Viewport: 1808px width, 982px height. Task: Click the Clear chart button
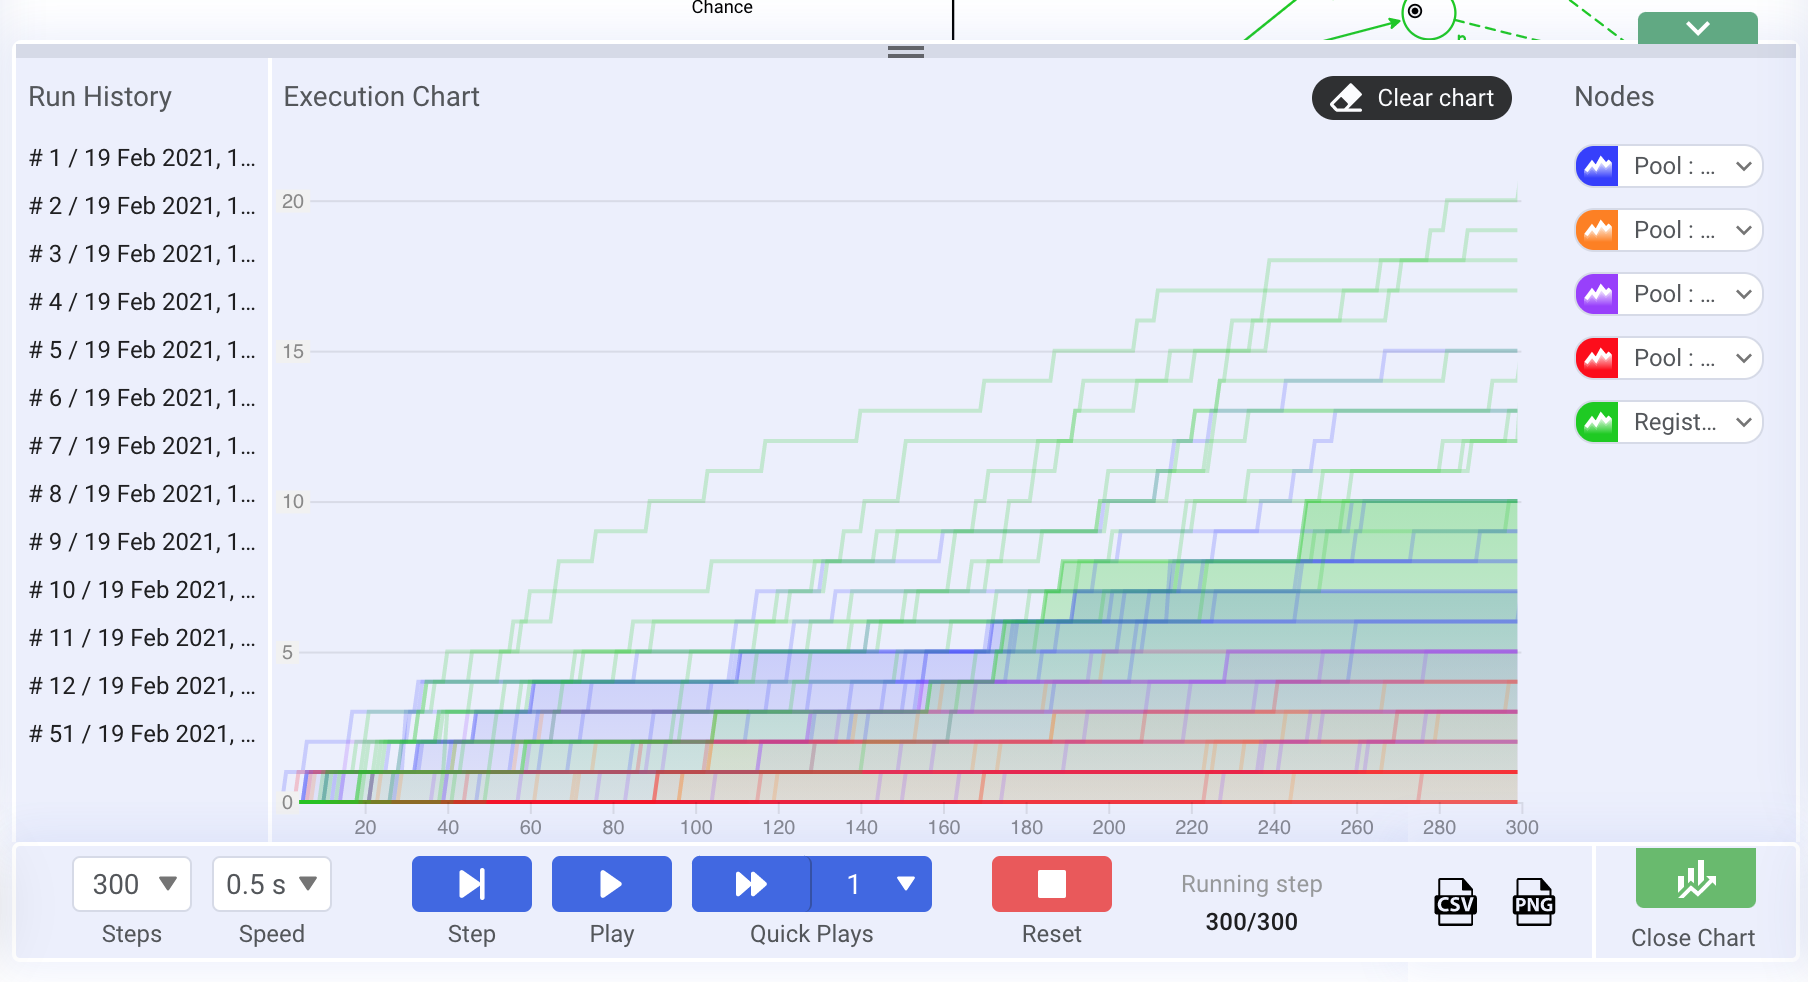coord(1412,98)
